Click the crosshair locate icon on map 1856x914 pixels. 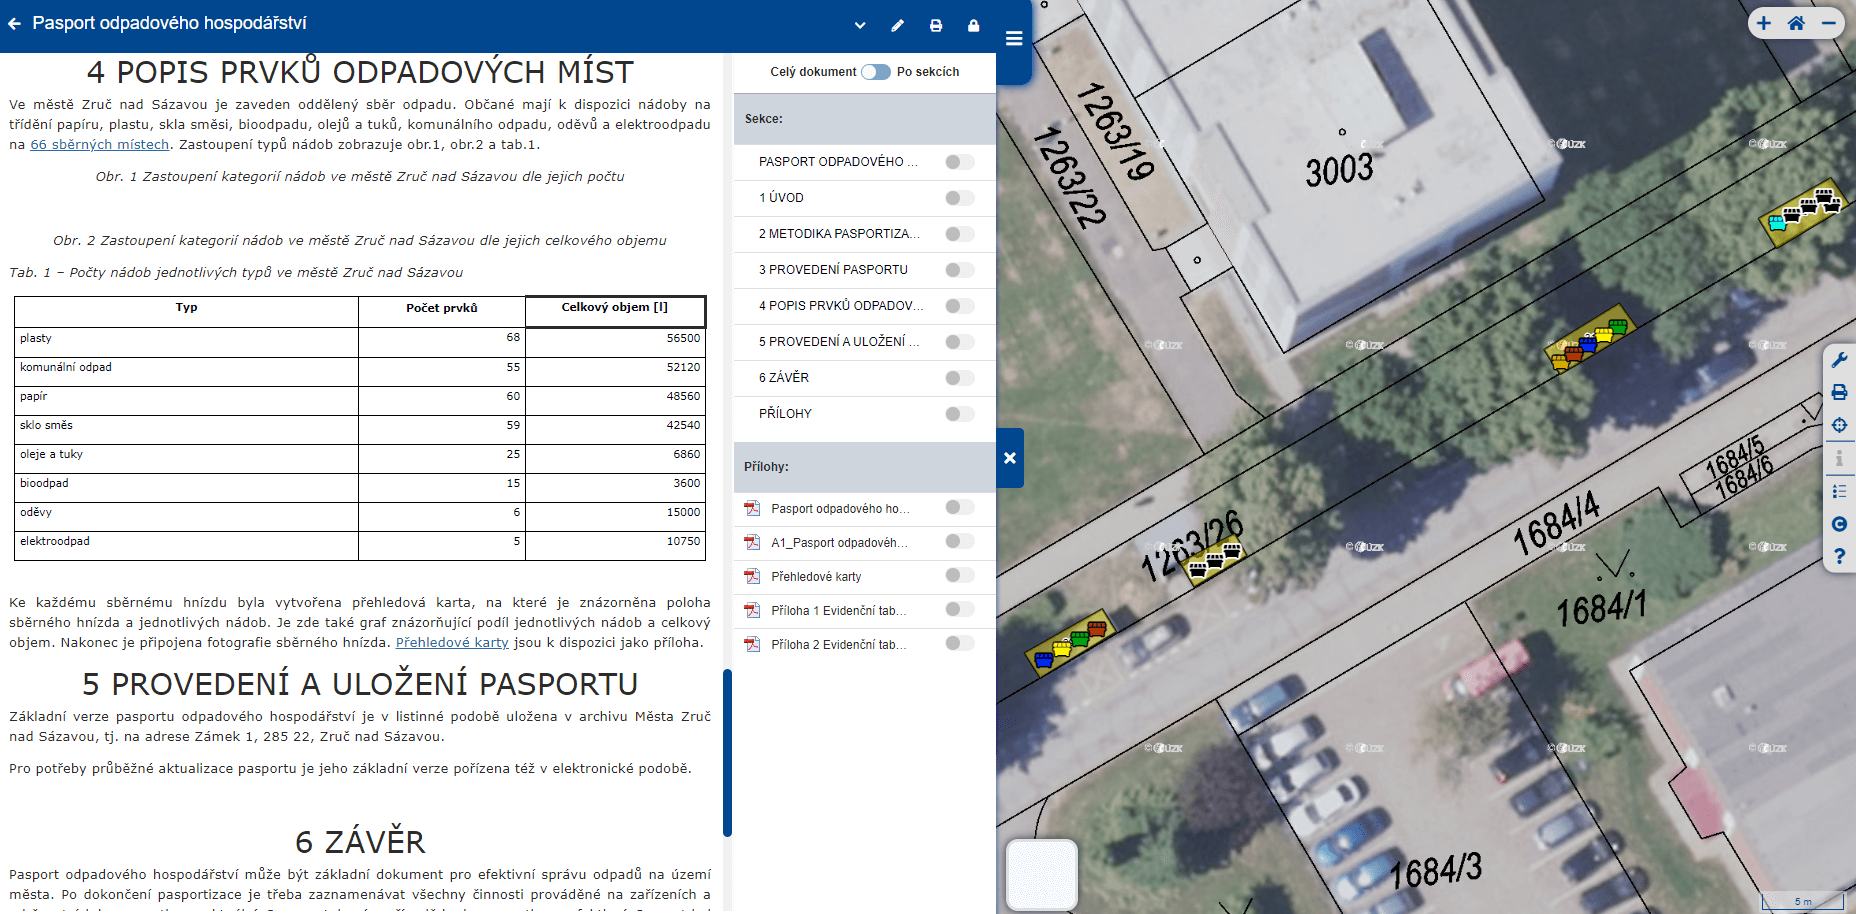[1839, 425]
